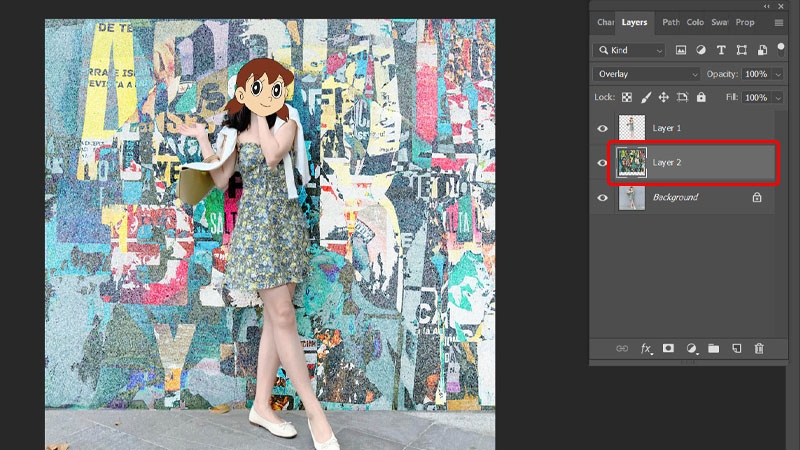
Task: Create a new layer icon
Action: click(736, 348)
